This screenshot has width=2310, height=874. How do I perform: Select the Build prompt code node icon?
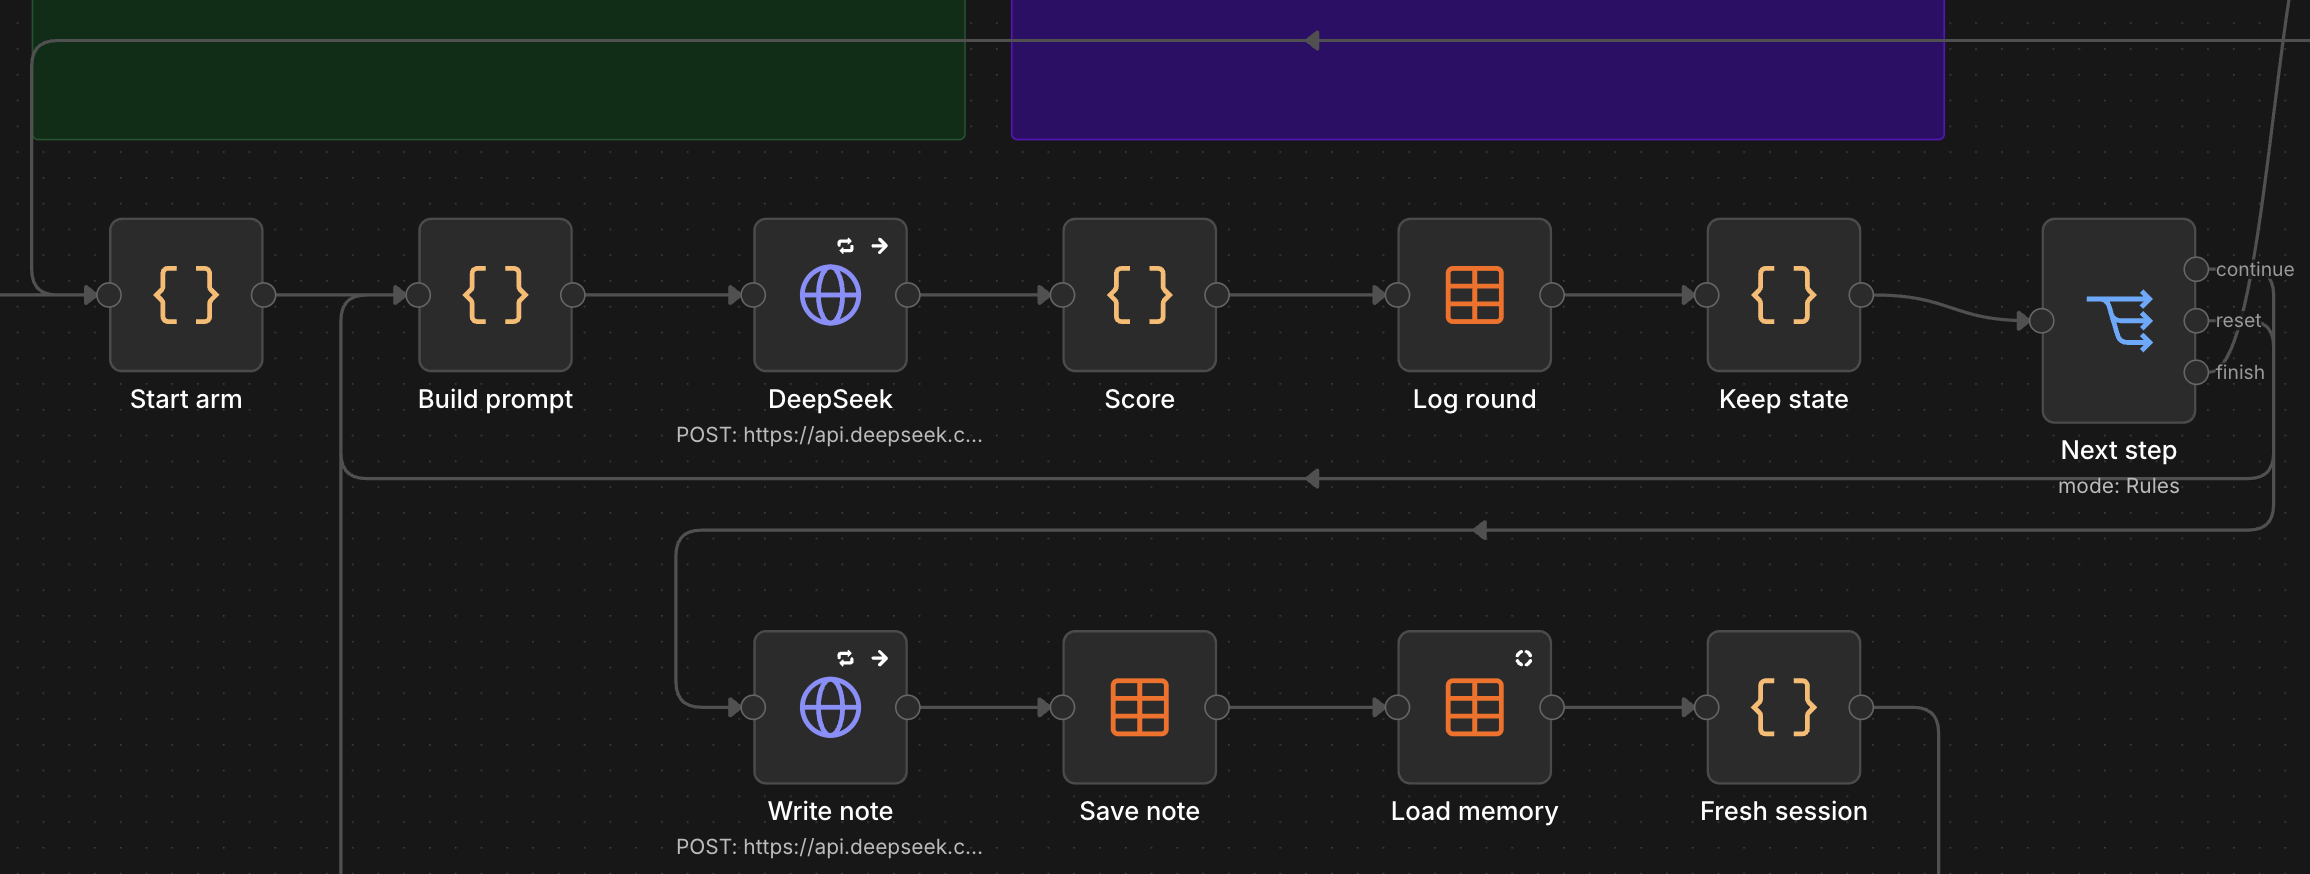(495, 295)
